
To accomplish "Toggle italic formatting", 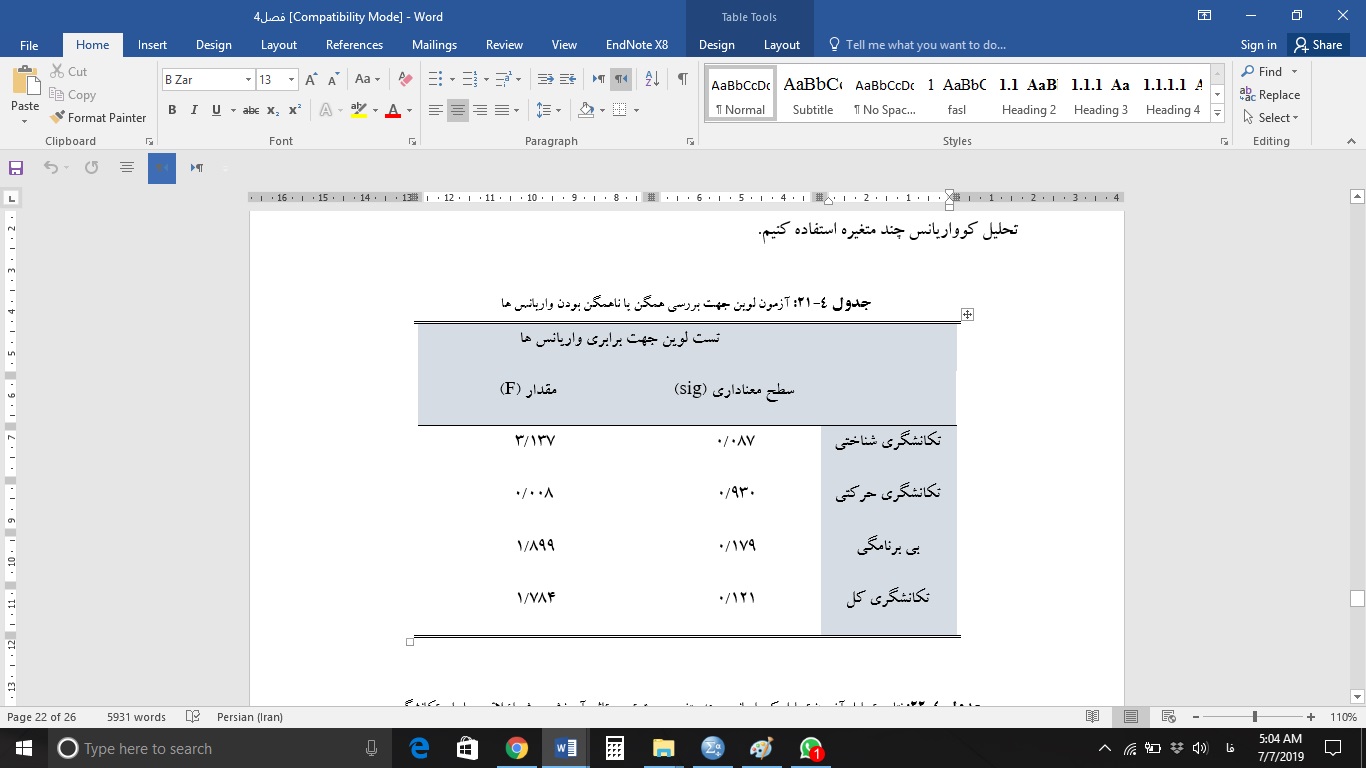I will tap(194, 110).
